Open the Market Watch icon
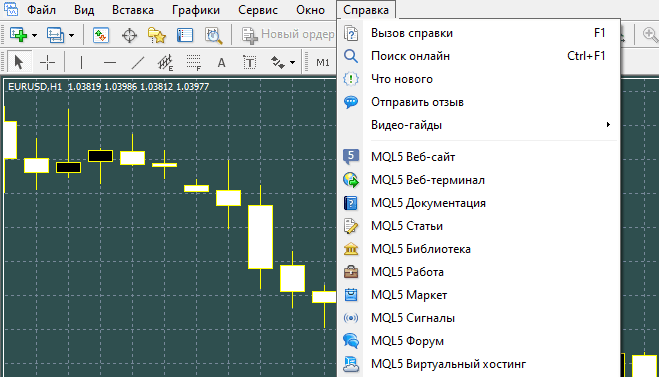 tap(101, 35)
